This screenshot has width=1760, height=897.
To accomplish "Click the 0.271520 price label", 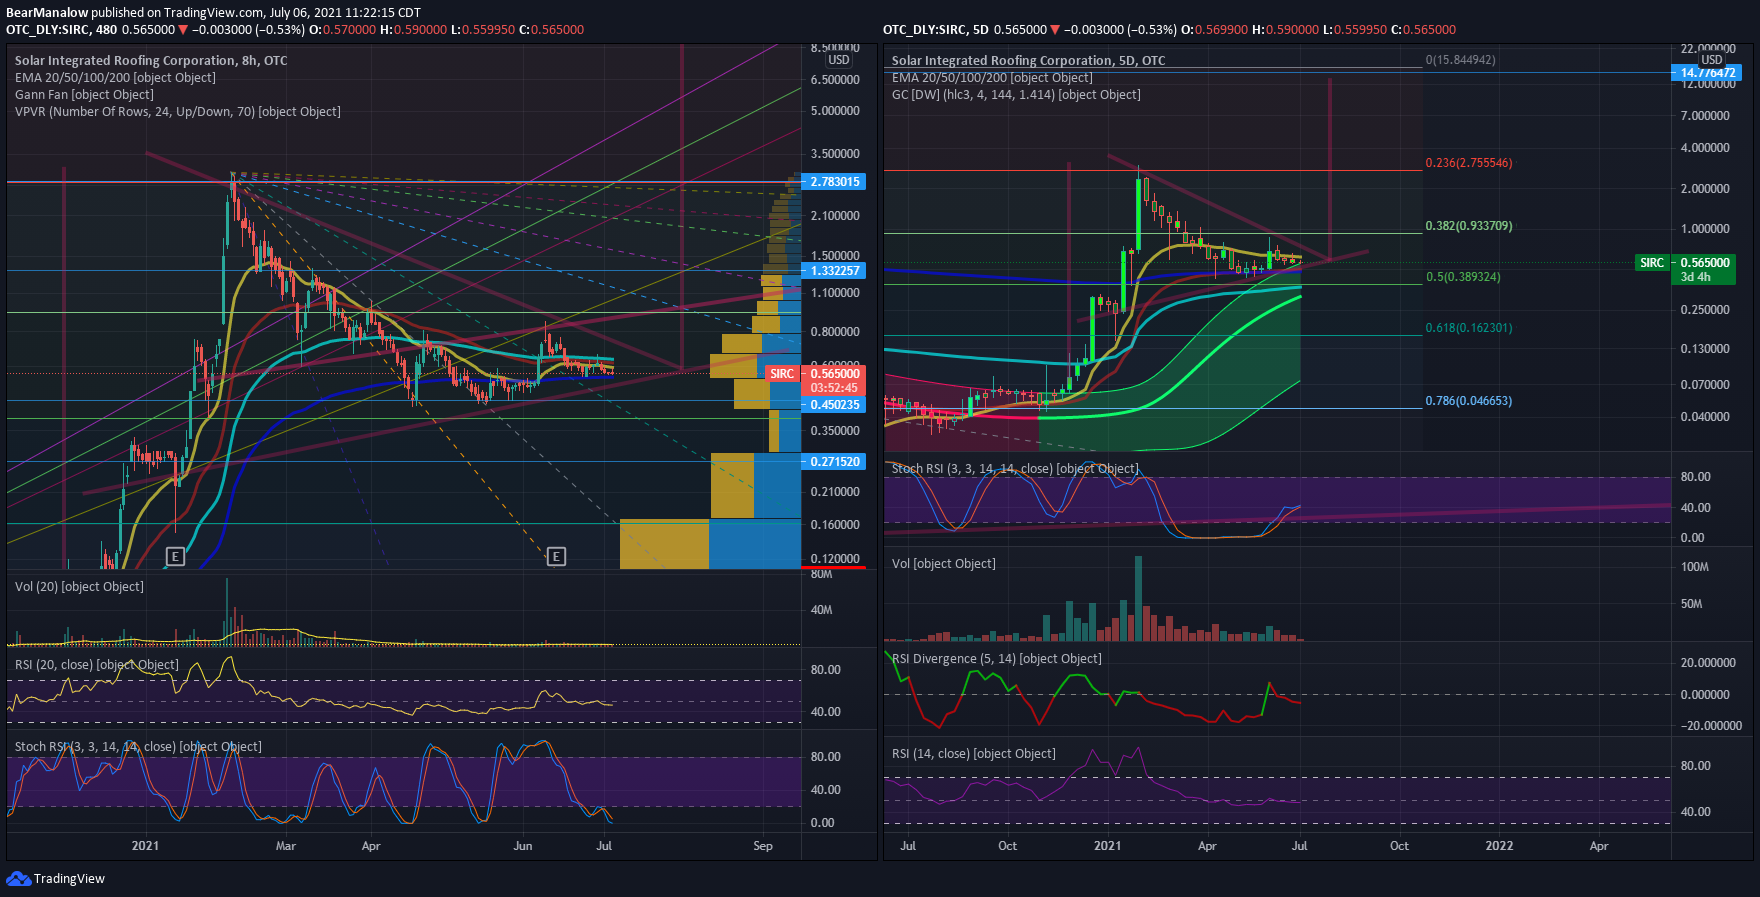I will (x=835, y=462).
